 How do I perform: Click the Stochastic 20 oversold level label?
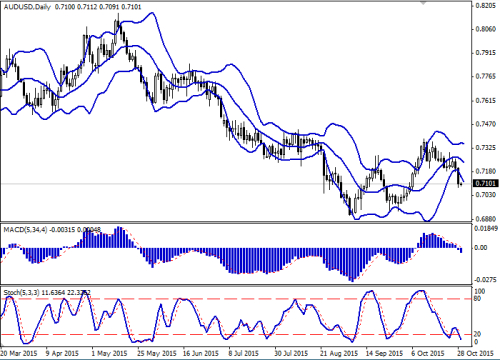pyautogui.click(x=478, y=334)
